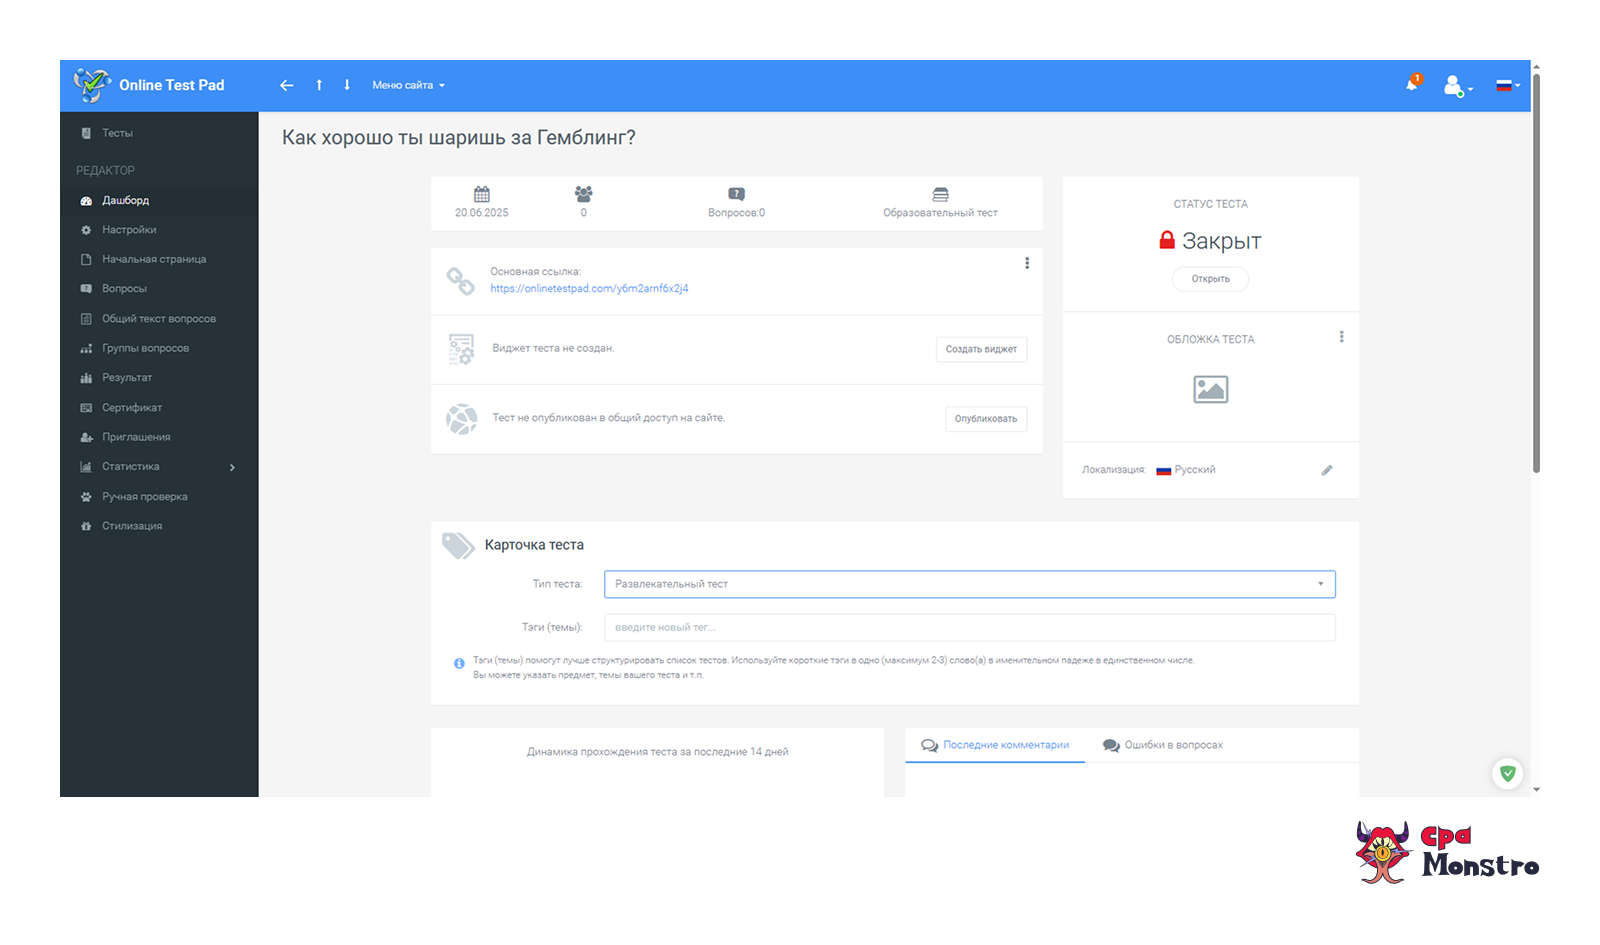
Task: Switch to Последние комментарии tab
Action: (995, 745)
